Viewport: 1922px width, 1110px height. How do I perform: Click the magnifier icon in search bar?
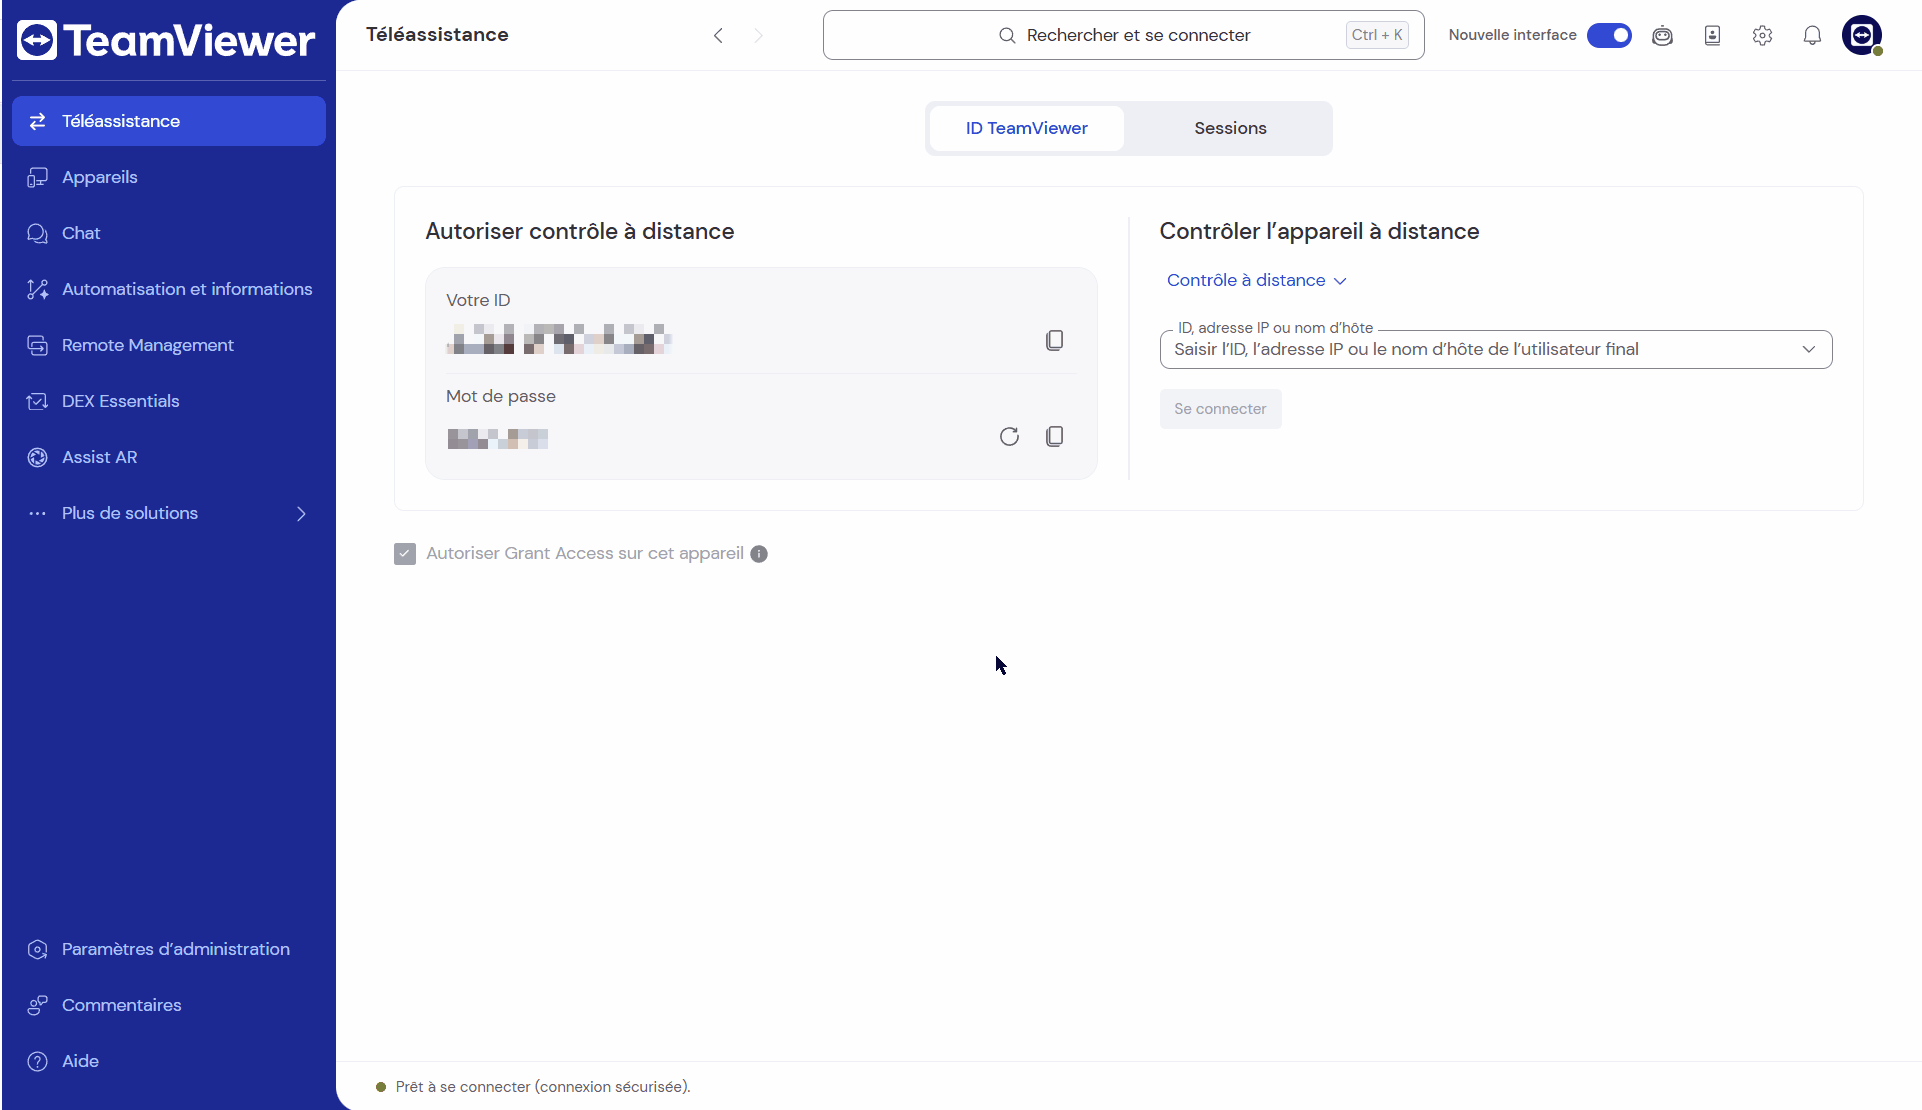point(1007,35)
